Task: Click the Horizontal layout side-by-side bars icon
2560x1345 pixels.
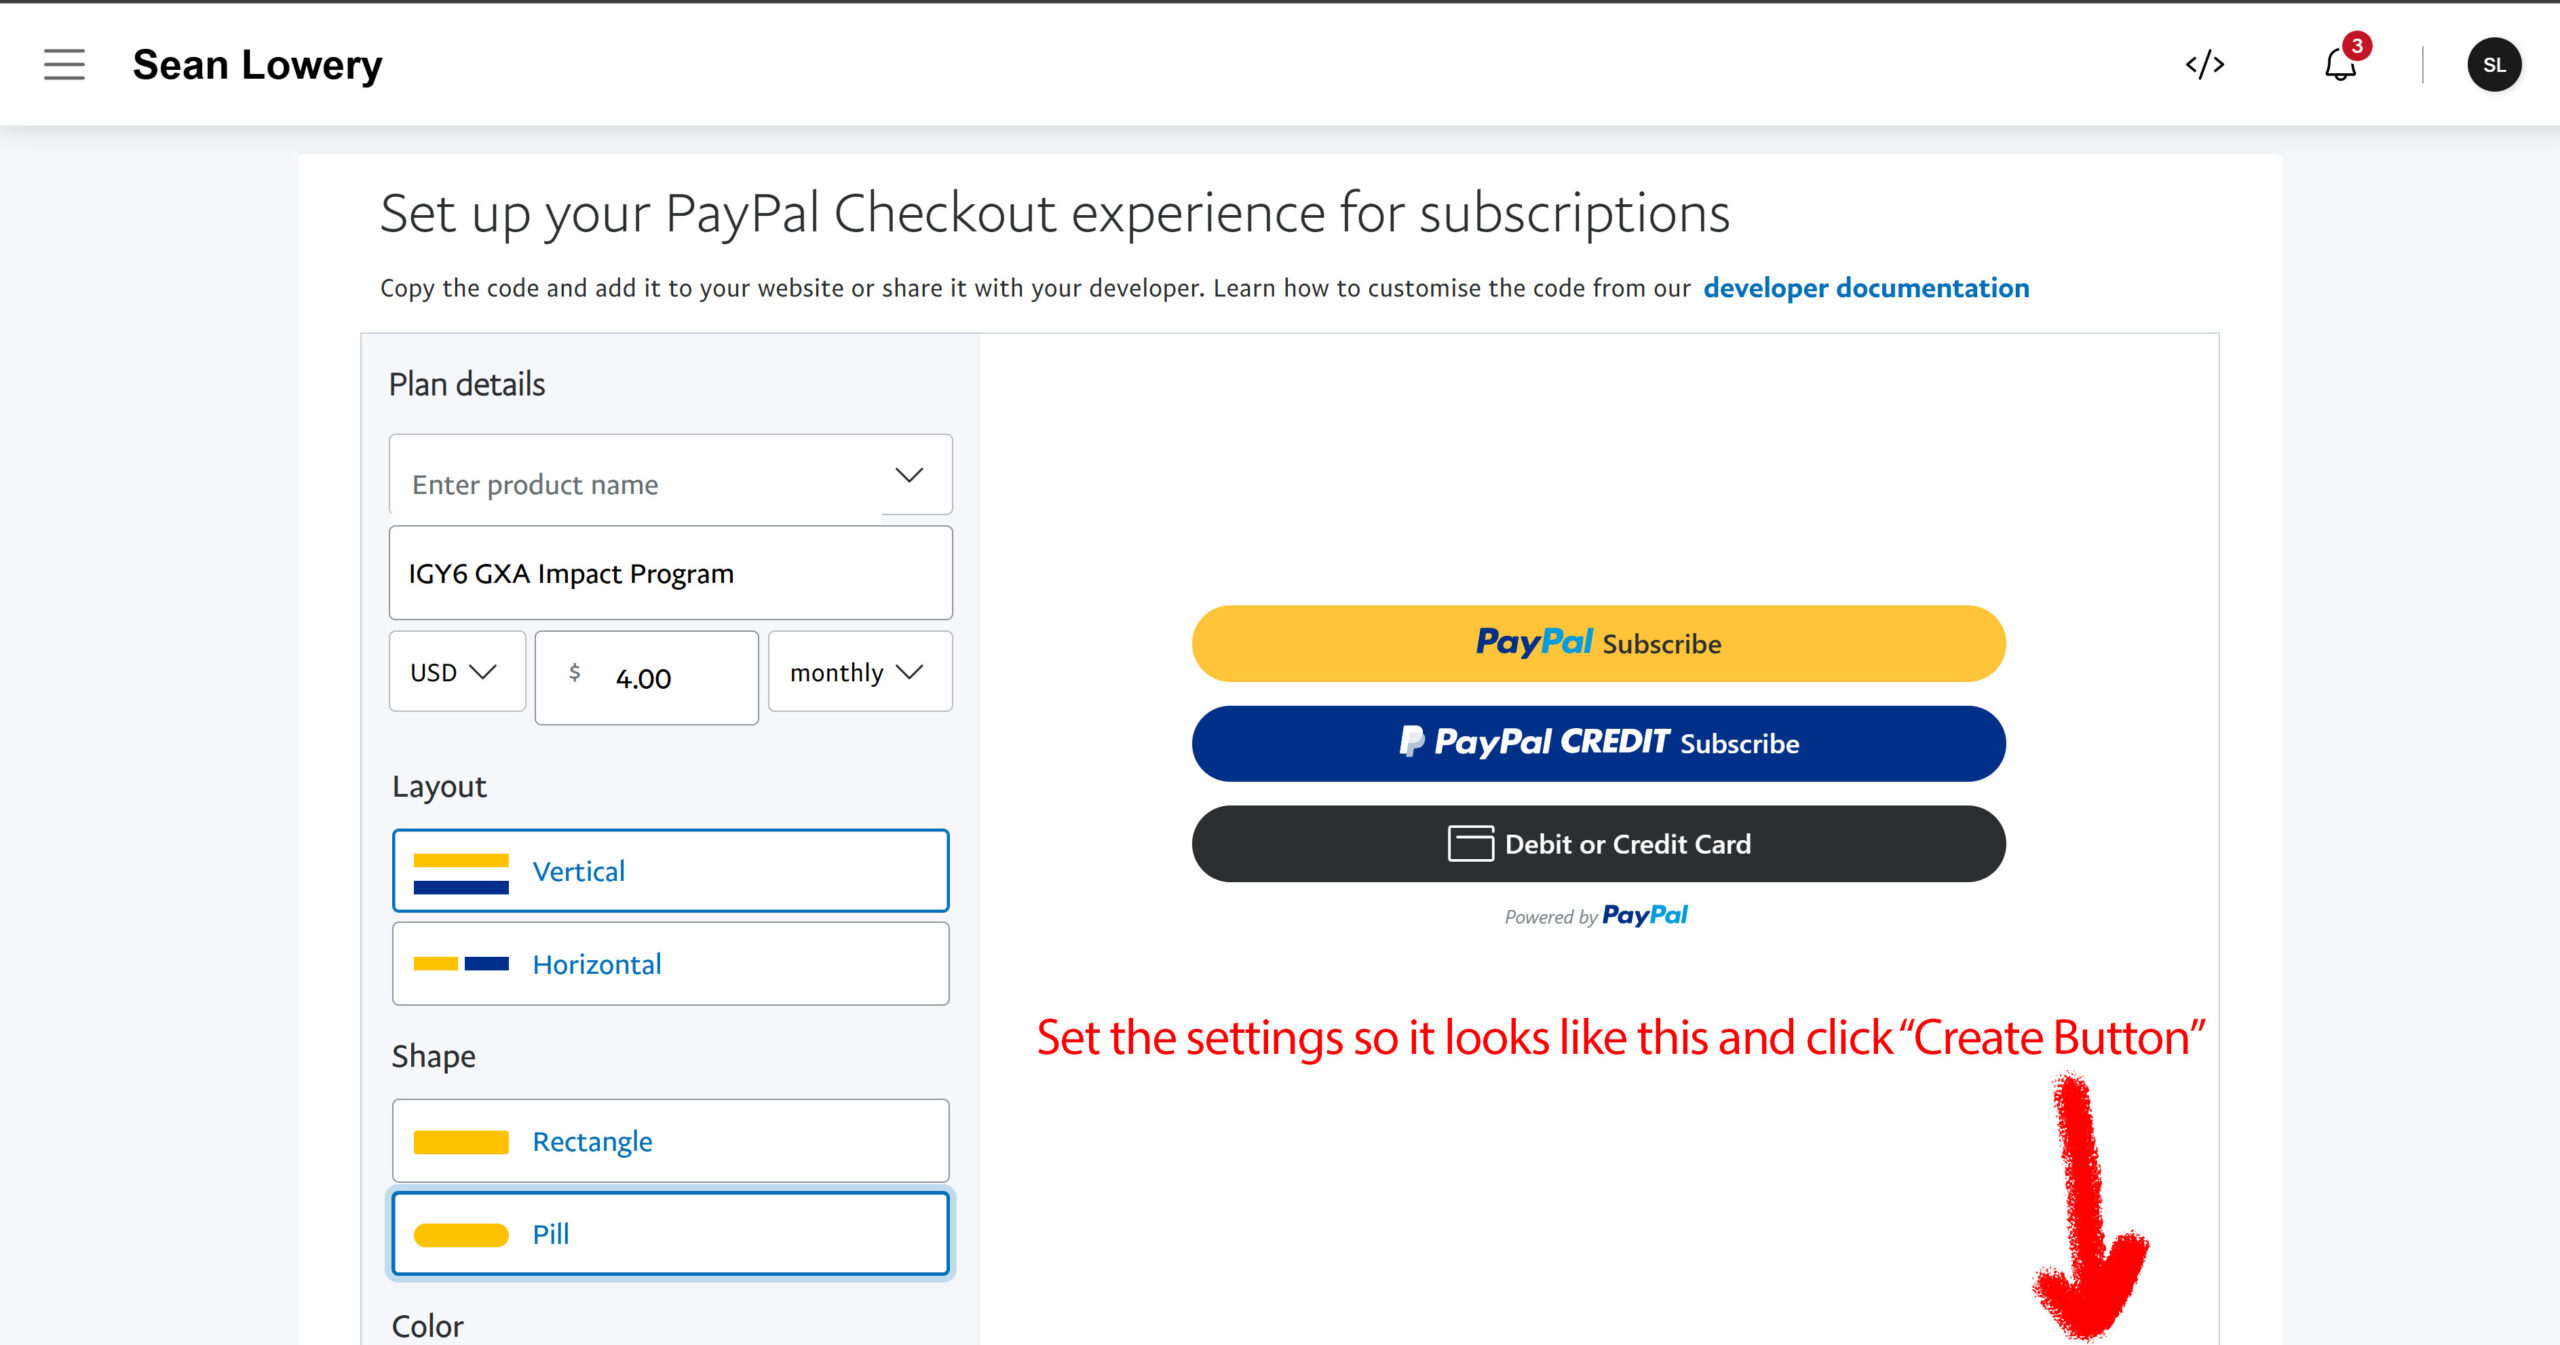Action: coord(461,964)
